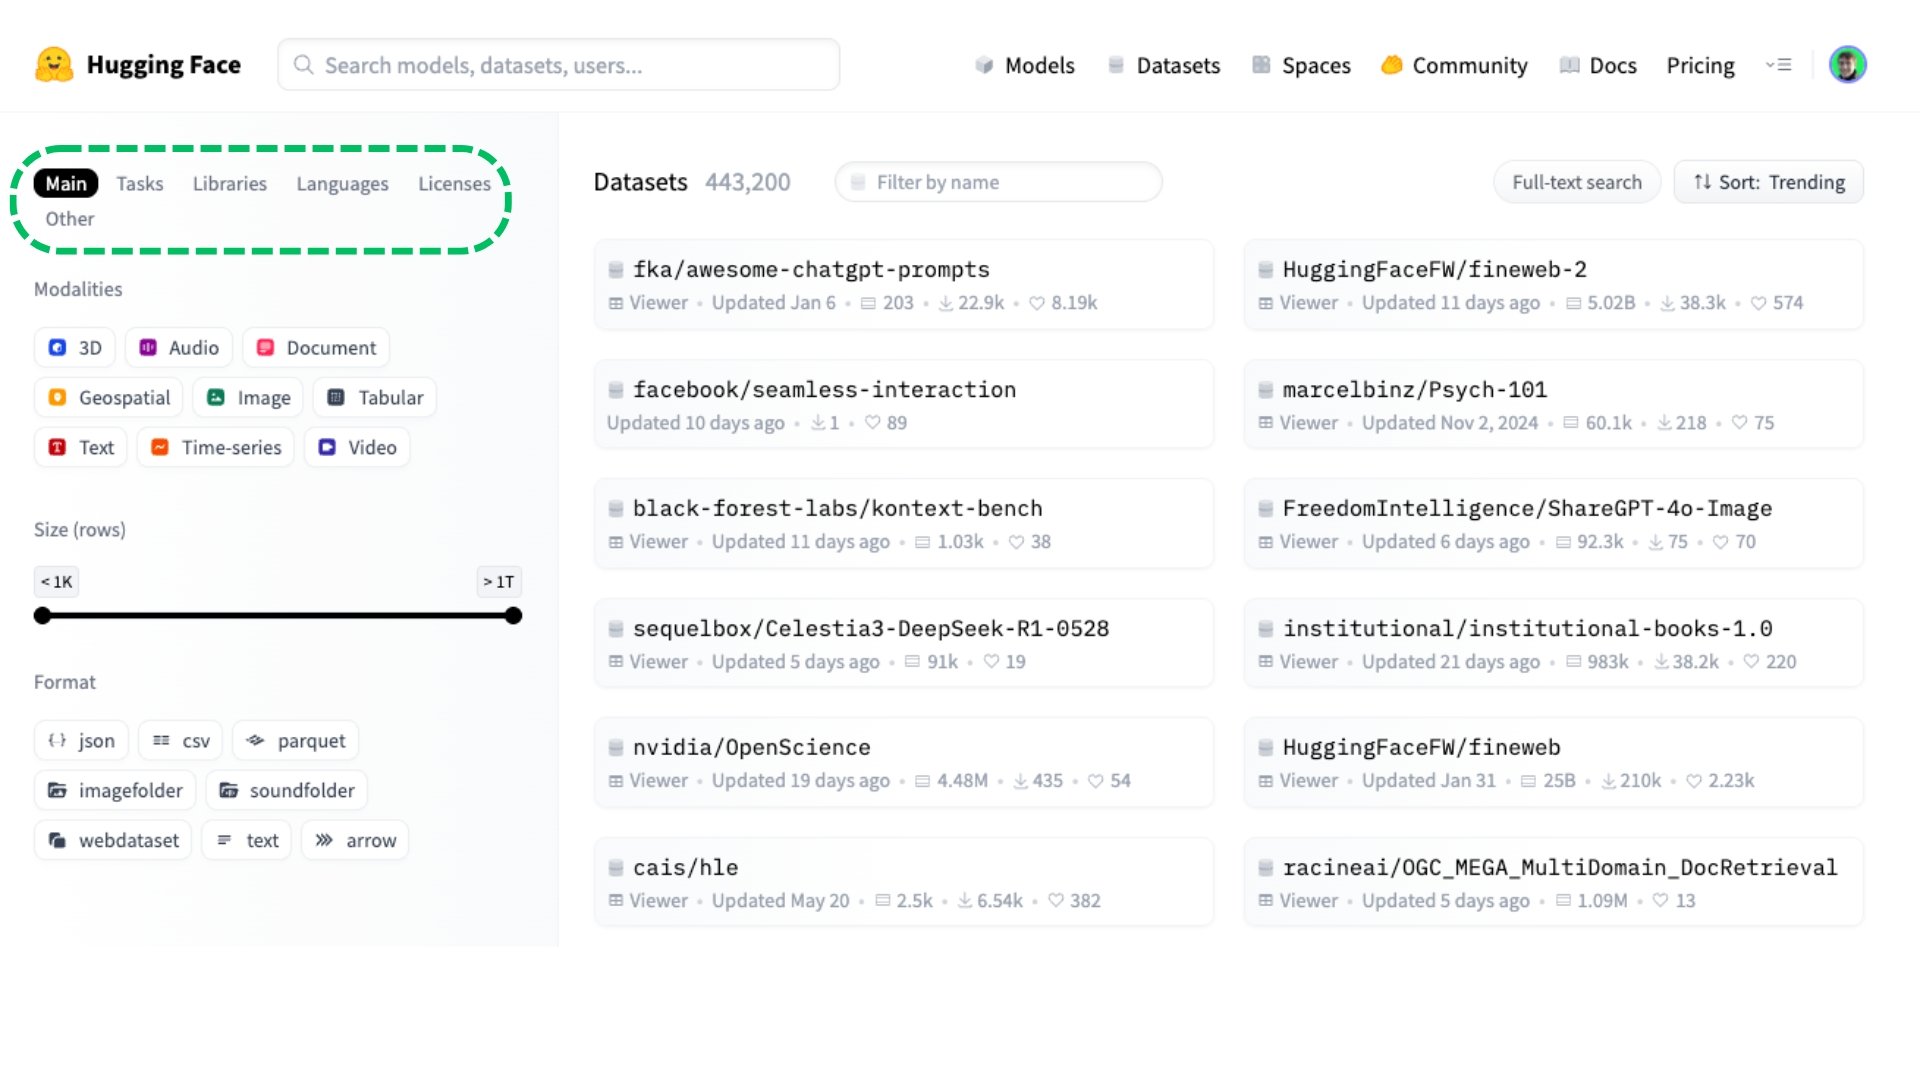The width and height of the screenshot is (1920, 1080).
Task: Click the csv format icon
Action: click(x=161, y=740)
